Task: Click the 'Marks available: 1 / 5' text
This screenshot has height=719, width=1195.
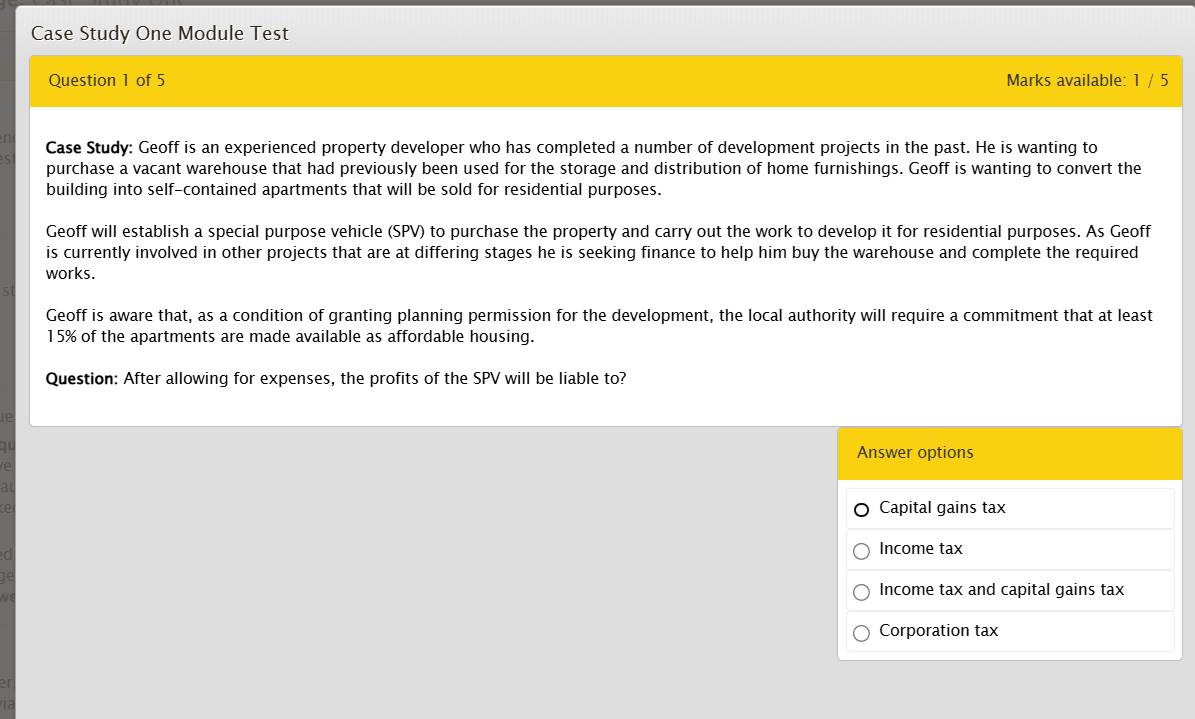Action: [1087, 81]
